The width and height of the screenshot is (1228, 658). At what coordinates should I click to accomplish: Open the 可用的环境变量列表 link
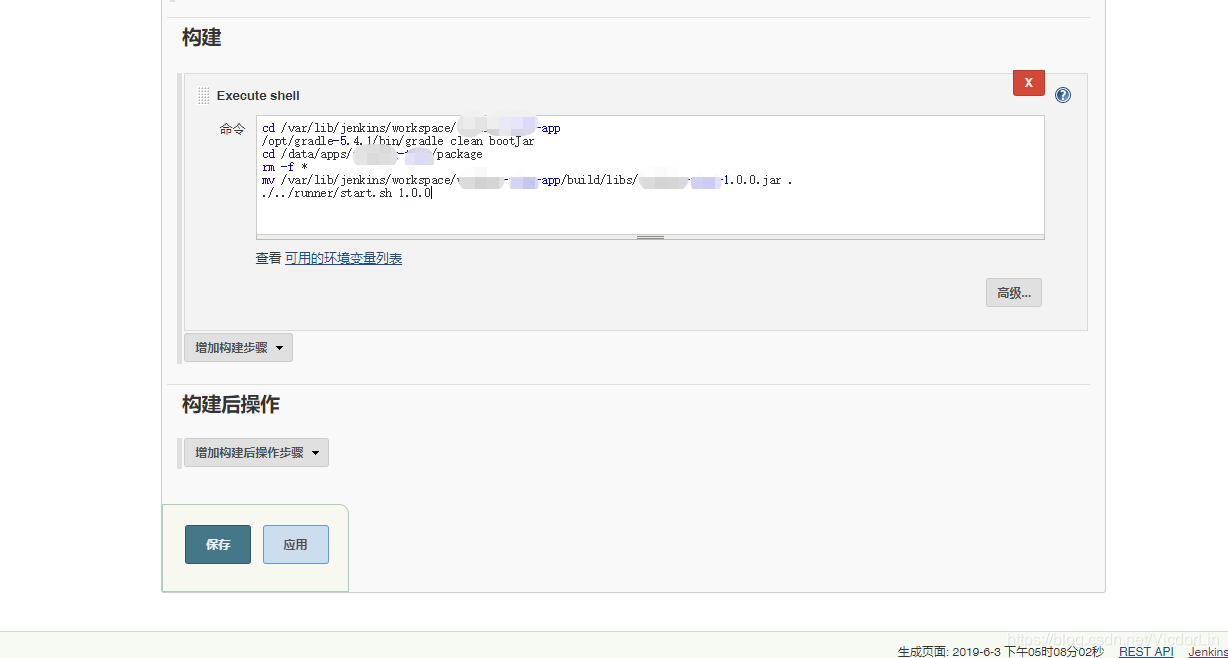[x=344, y=258]
